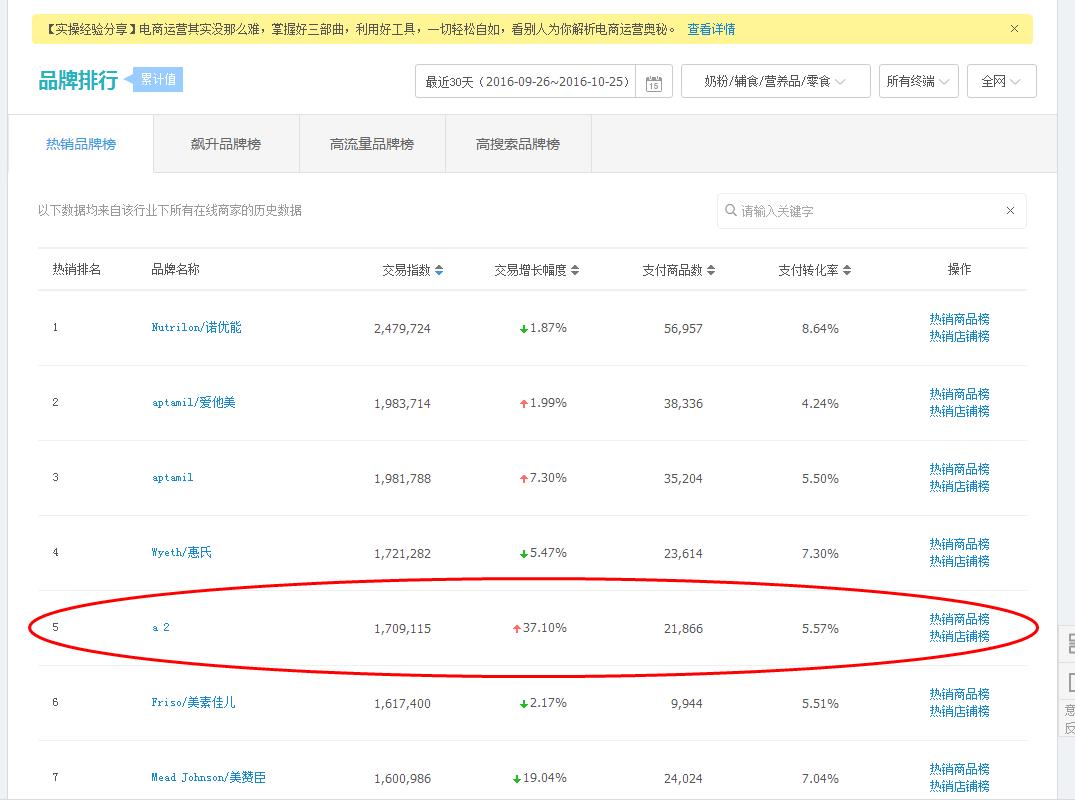This screenshot has width=1075, height=800.
Task: Switch to the 高流量品牌榜 tab
Action: tap(372, 144)
